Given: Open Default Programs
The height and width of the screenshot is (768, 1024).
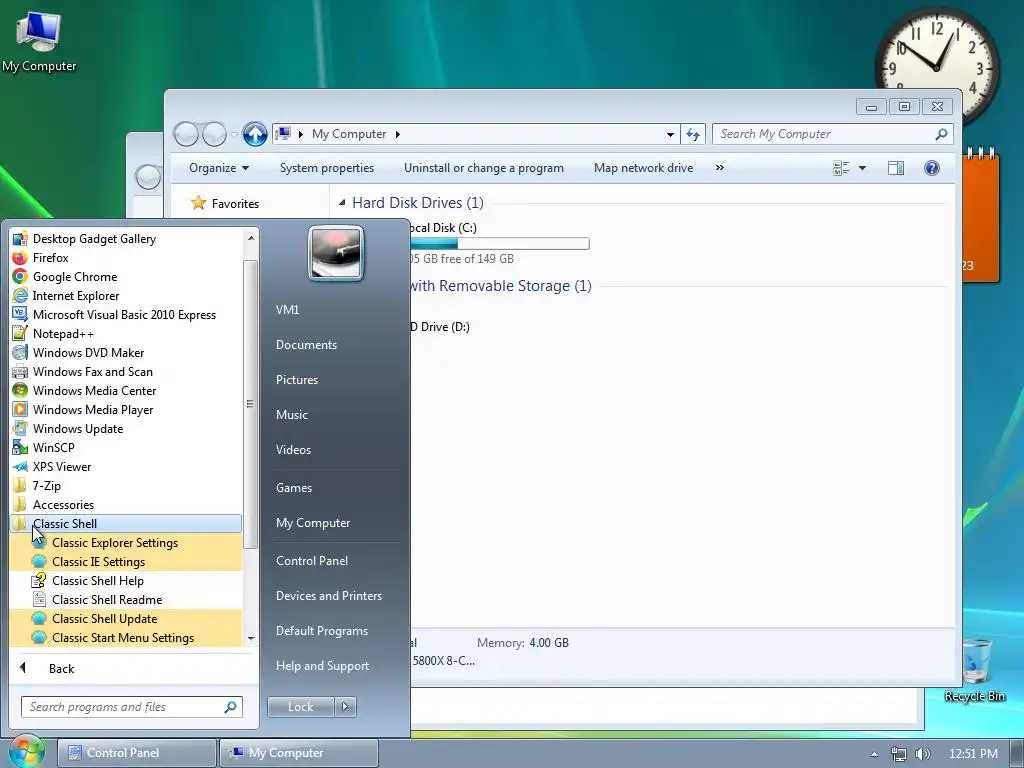Looking at the screenshot, I should click(x=322, y=631).
